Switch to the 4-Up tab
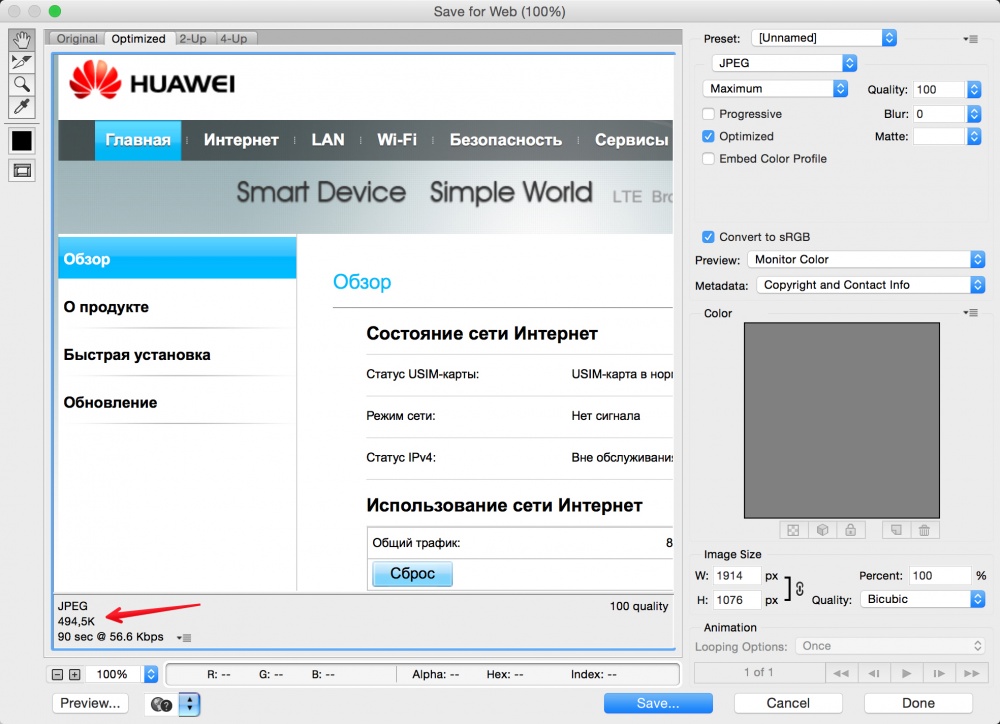Screen dimensions: 1000x724 pos(233,39)
